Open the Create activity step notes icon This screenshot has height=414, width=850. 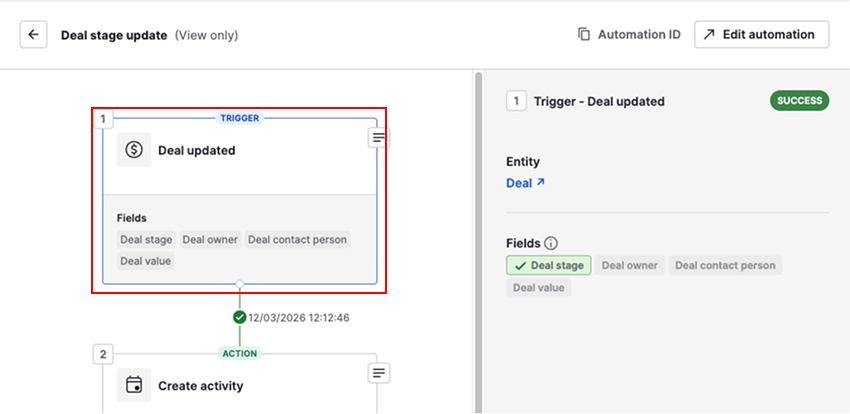378,373
